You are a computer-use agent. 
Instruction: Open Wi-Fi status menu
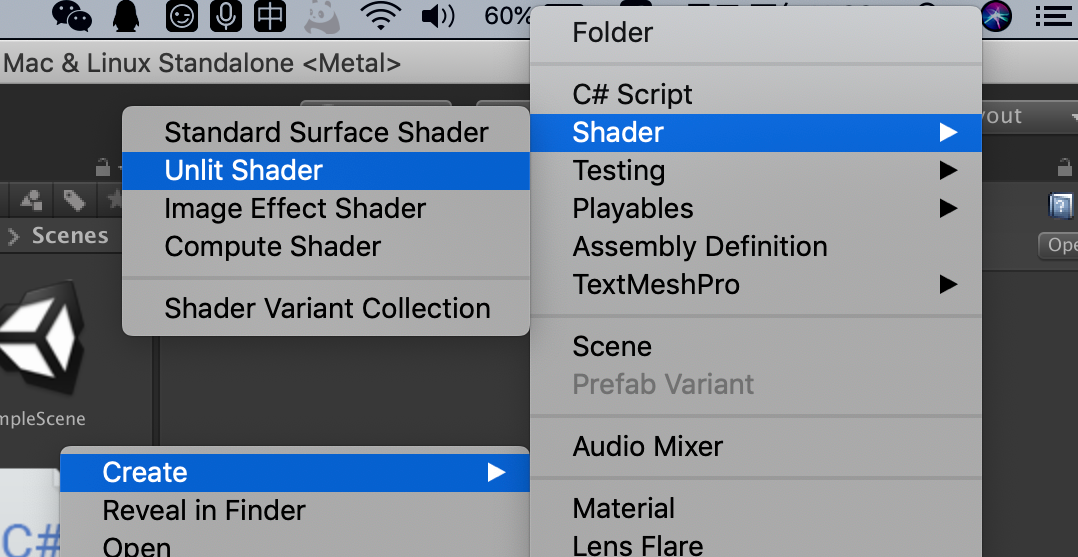click(381, 16)
